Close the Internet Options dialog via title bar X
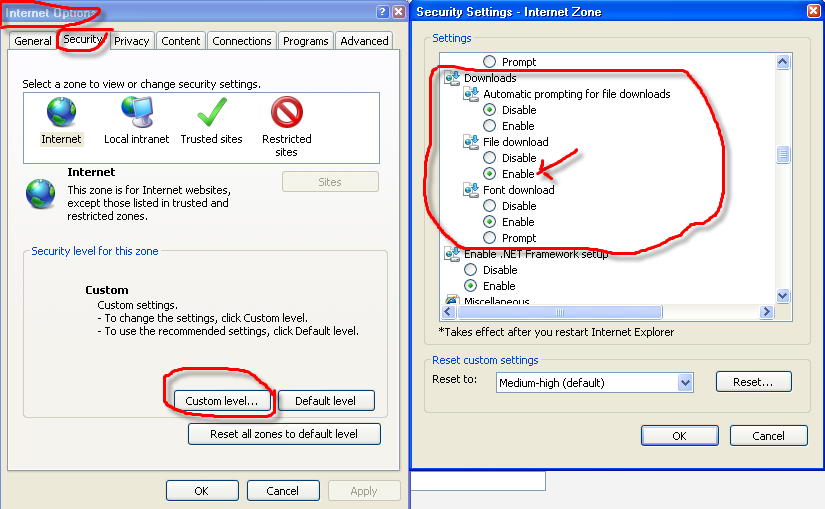 pos(399,12)
